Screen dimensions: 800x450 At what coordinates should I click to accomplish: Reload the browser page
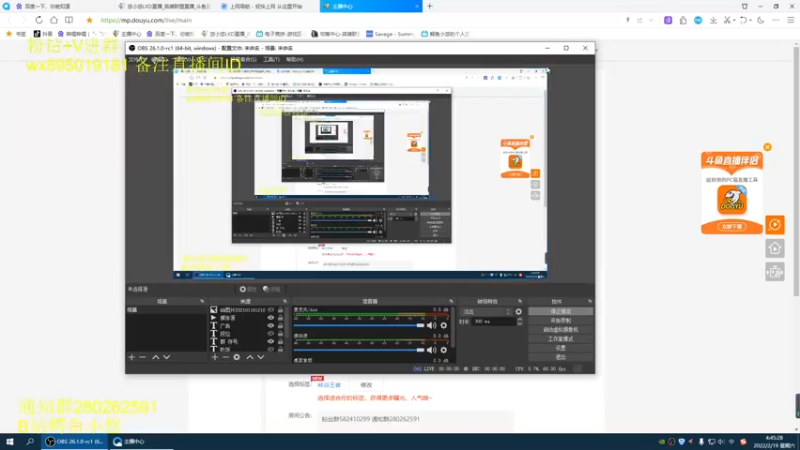pyautogui.click(x=39, y=20)
